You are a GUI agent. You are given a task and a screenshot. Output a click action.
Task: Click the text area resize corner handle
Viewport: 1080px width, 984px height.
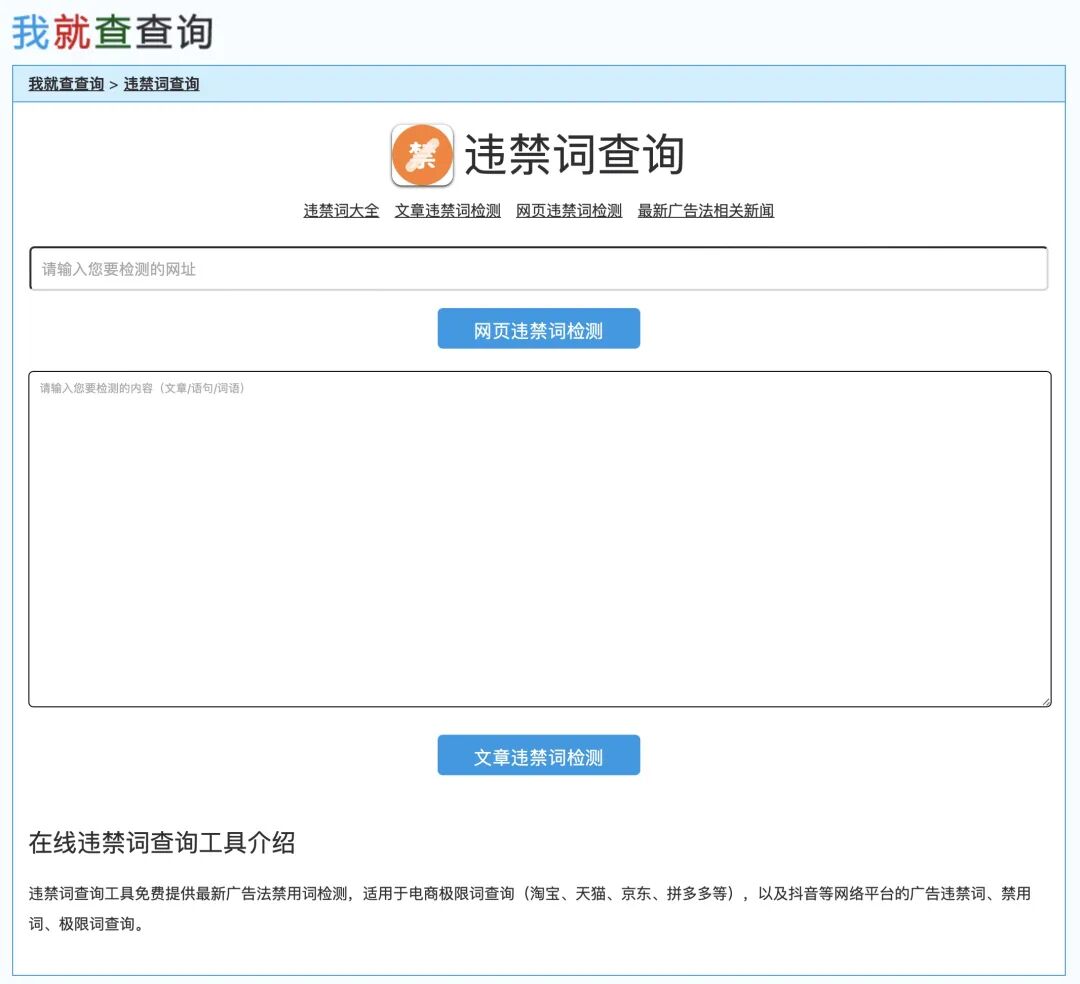point(1044,703)
